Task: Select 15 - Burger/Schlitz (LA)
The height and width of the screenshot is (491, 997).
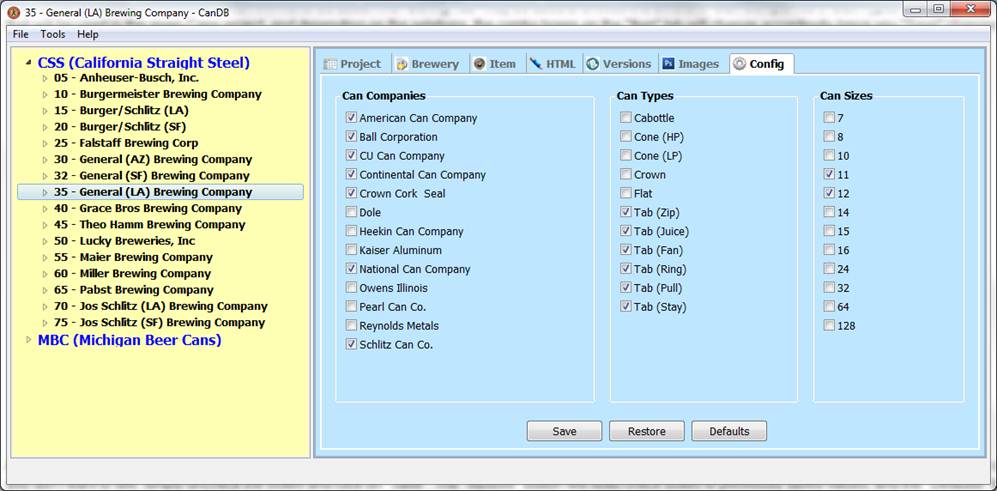Action: [x=121, y=110]
